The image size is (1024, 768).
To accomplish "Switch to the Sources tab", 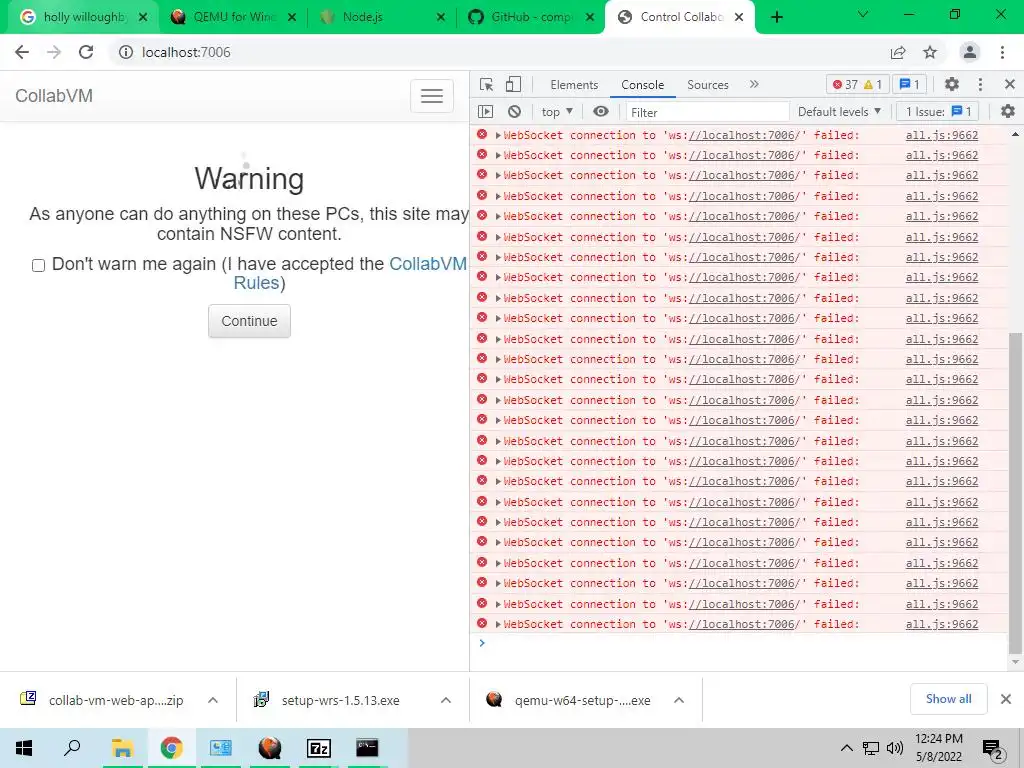I will click(707, 85).
